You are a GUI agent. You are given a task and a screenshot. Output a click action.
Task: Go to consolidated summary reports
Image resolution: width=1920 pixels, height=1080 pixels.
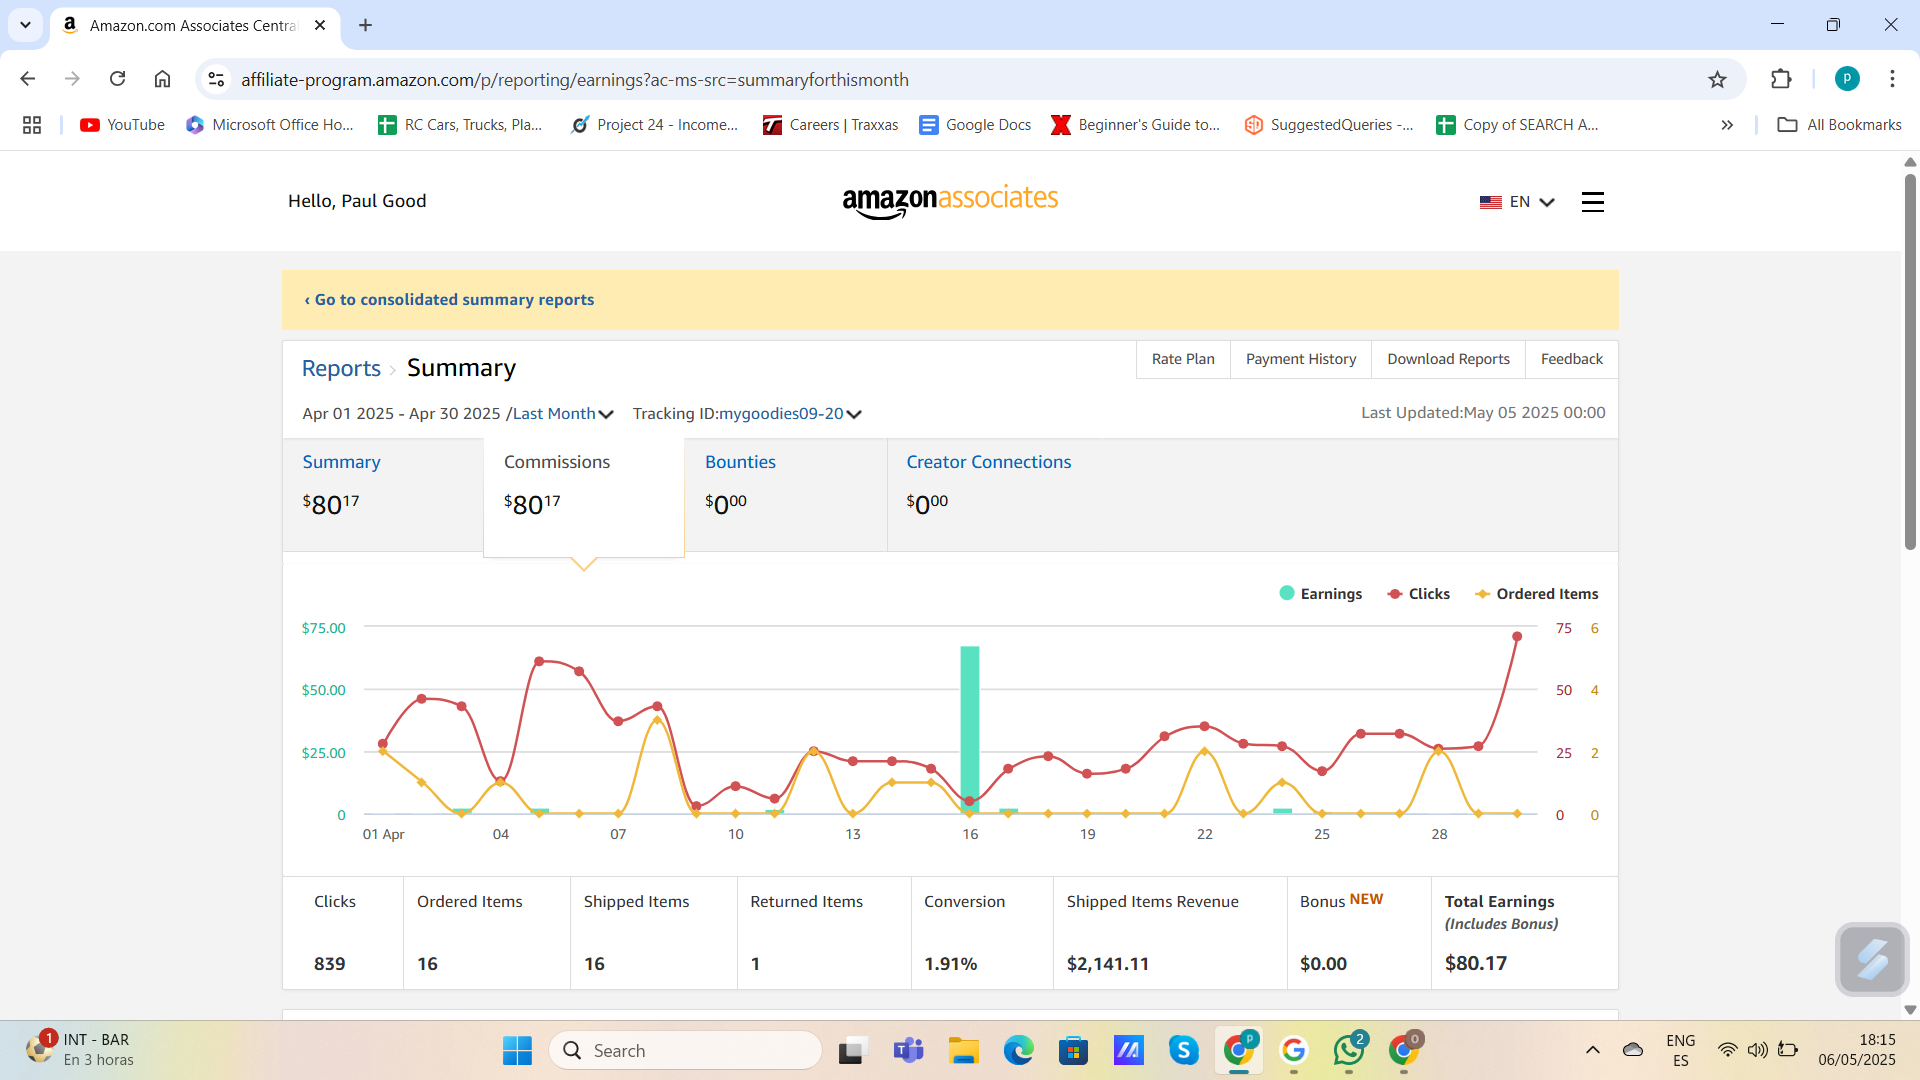(449, 300)
